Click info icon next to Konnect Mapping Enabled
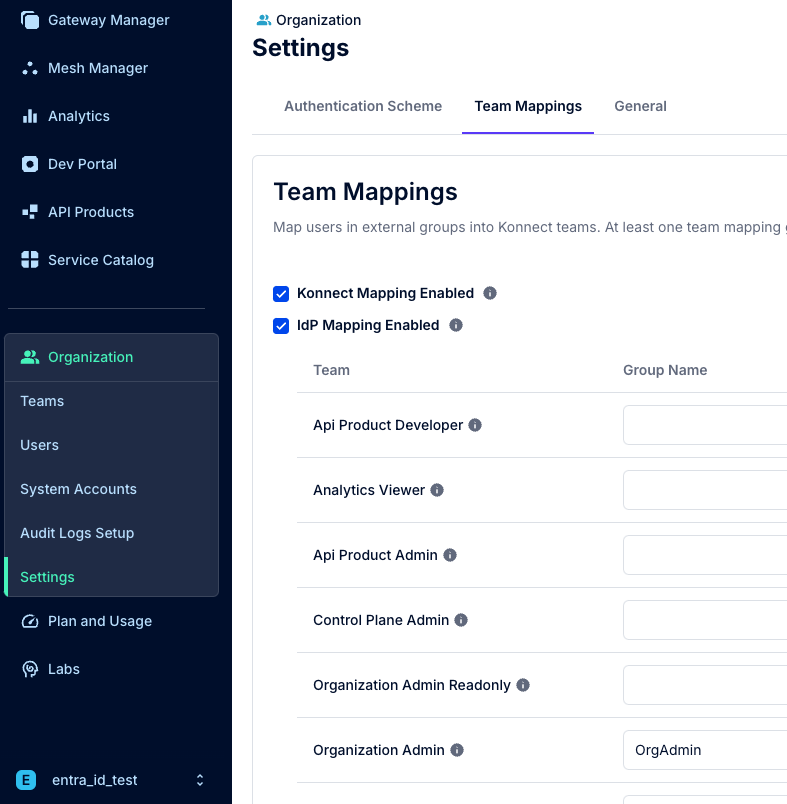The height and width of the screenshot is (804, 787). coord(490,293)
